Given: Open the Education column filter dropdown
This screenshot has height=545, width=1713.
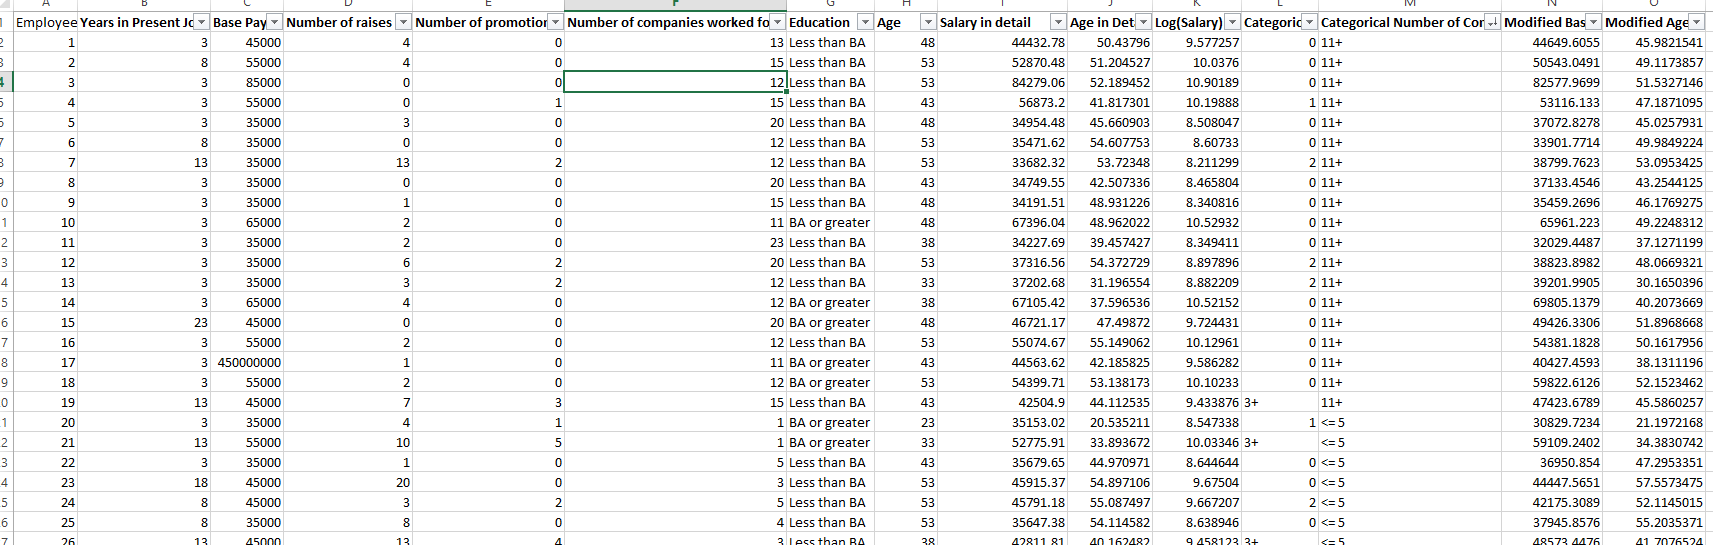Looking at the screenshot, I should [865, 22].
